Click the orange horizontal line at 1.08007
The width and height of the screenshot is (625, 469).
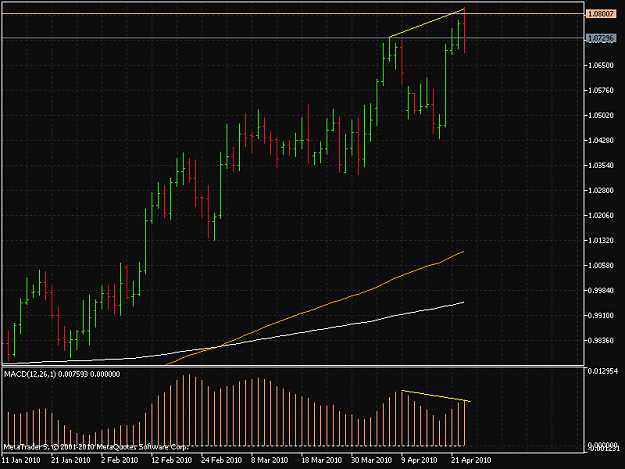pyautogui.click(x=293, y=14)
